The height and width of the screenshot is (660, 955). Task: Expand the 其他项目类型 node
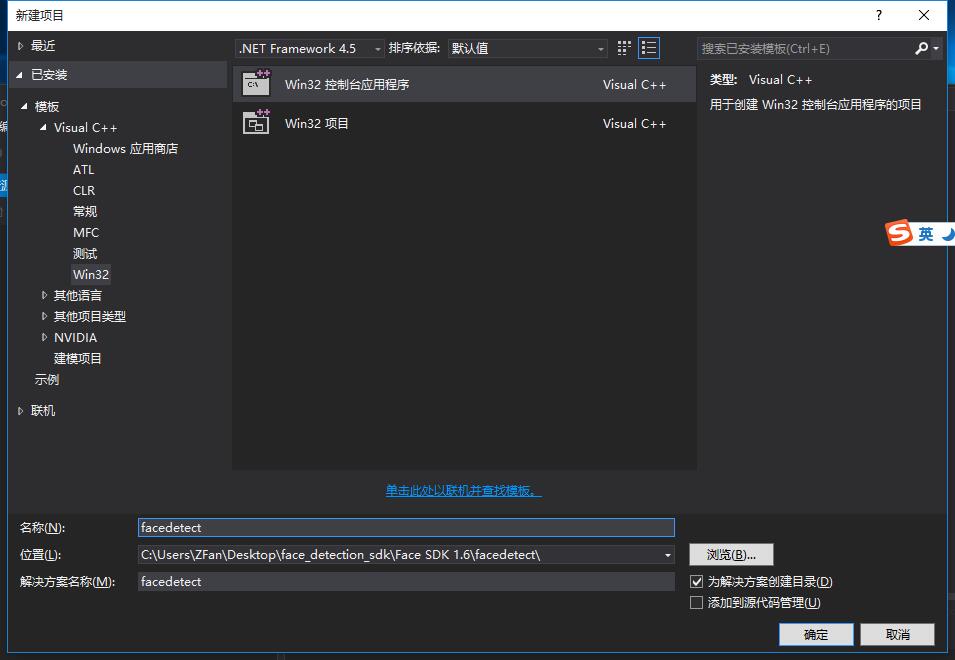tap(44, 316)
